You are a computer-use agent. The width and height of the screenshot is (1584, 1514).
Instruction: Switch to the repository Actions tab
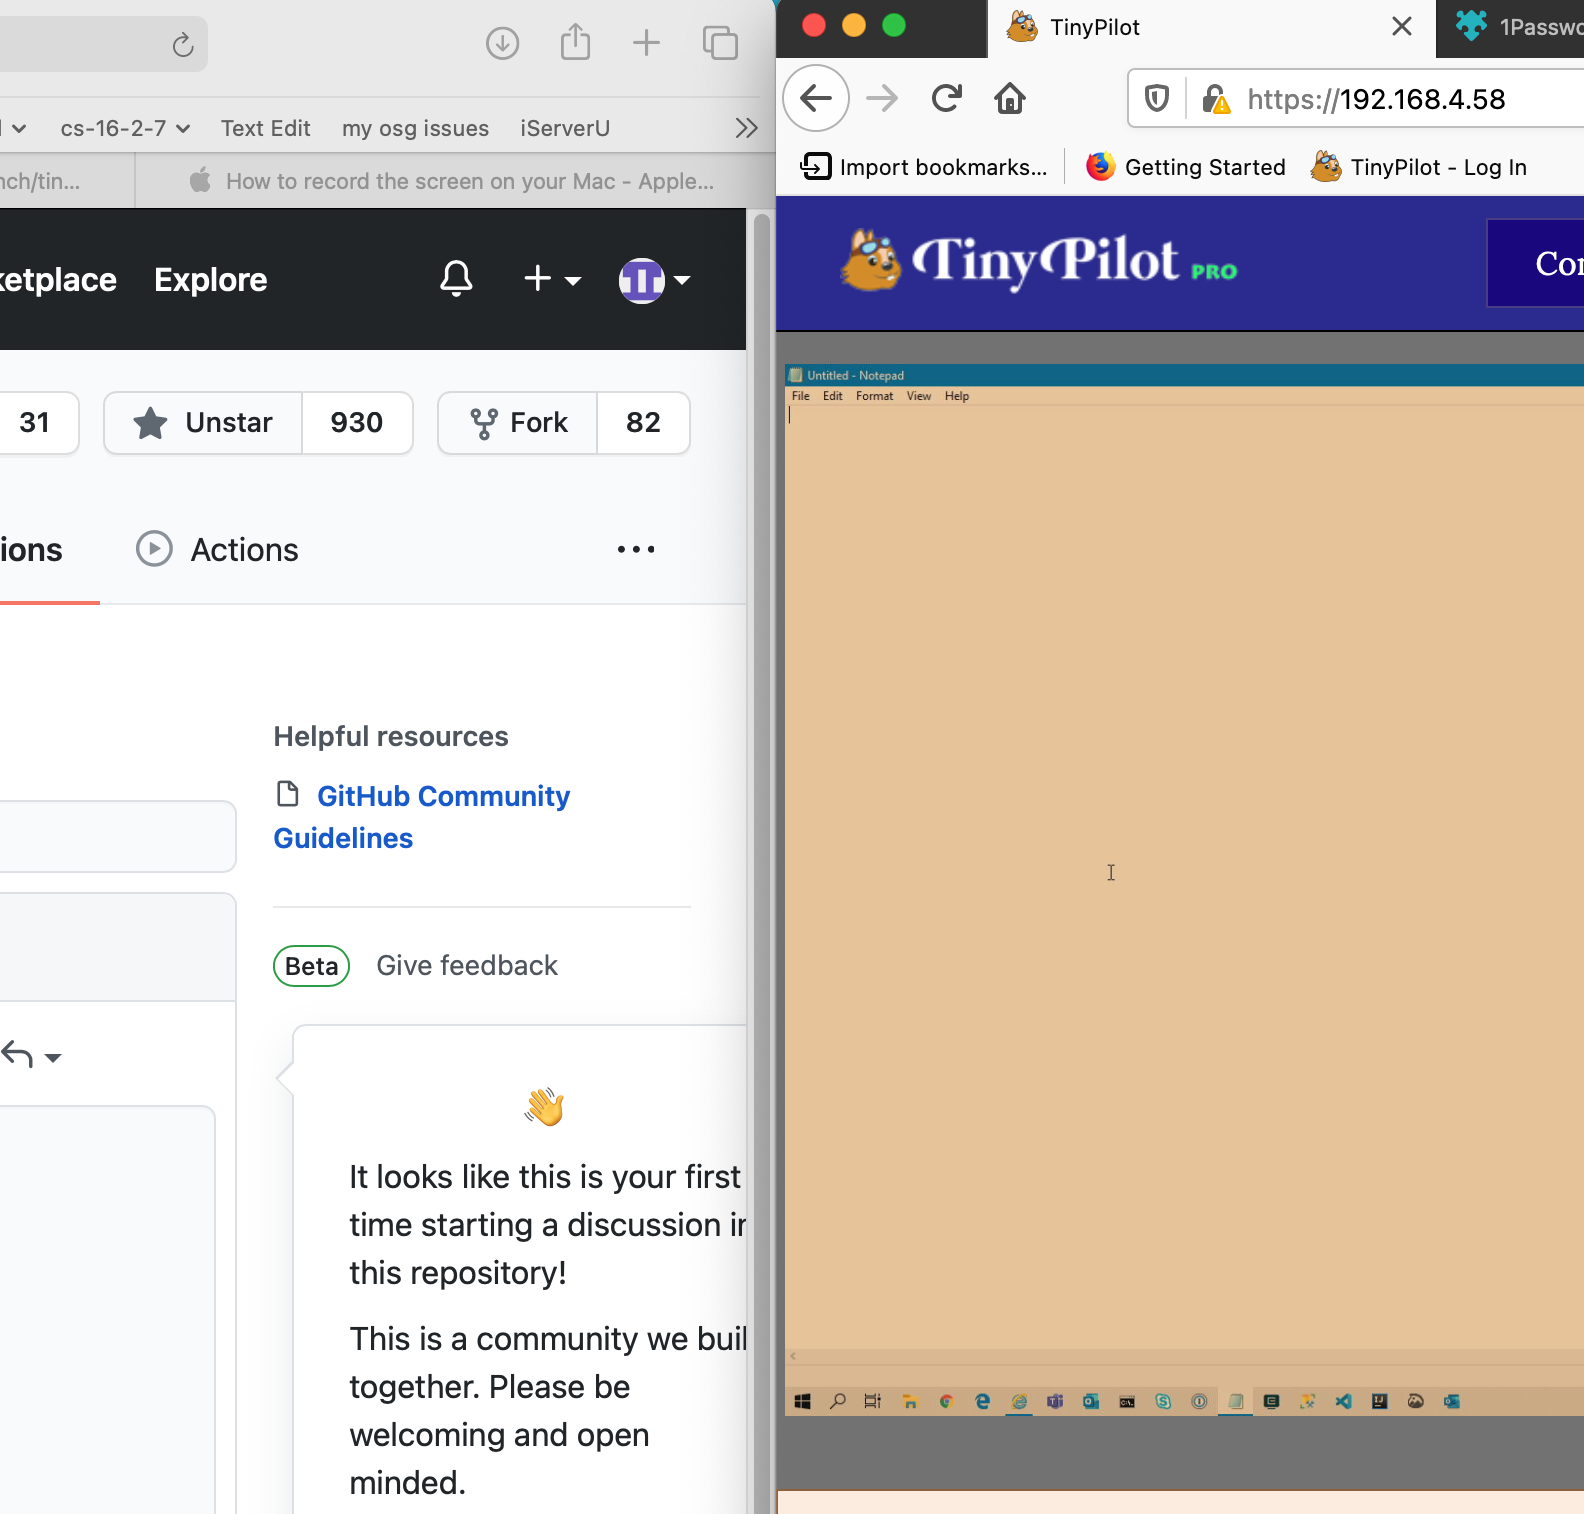point(217,549)
